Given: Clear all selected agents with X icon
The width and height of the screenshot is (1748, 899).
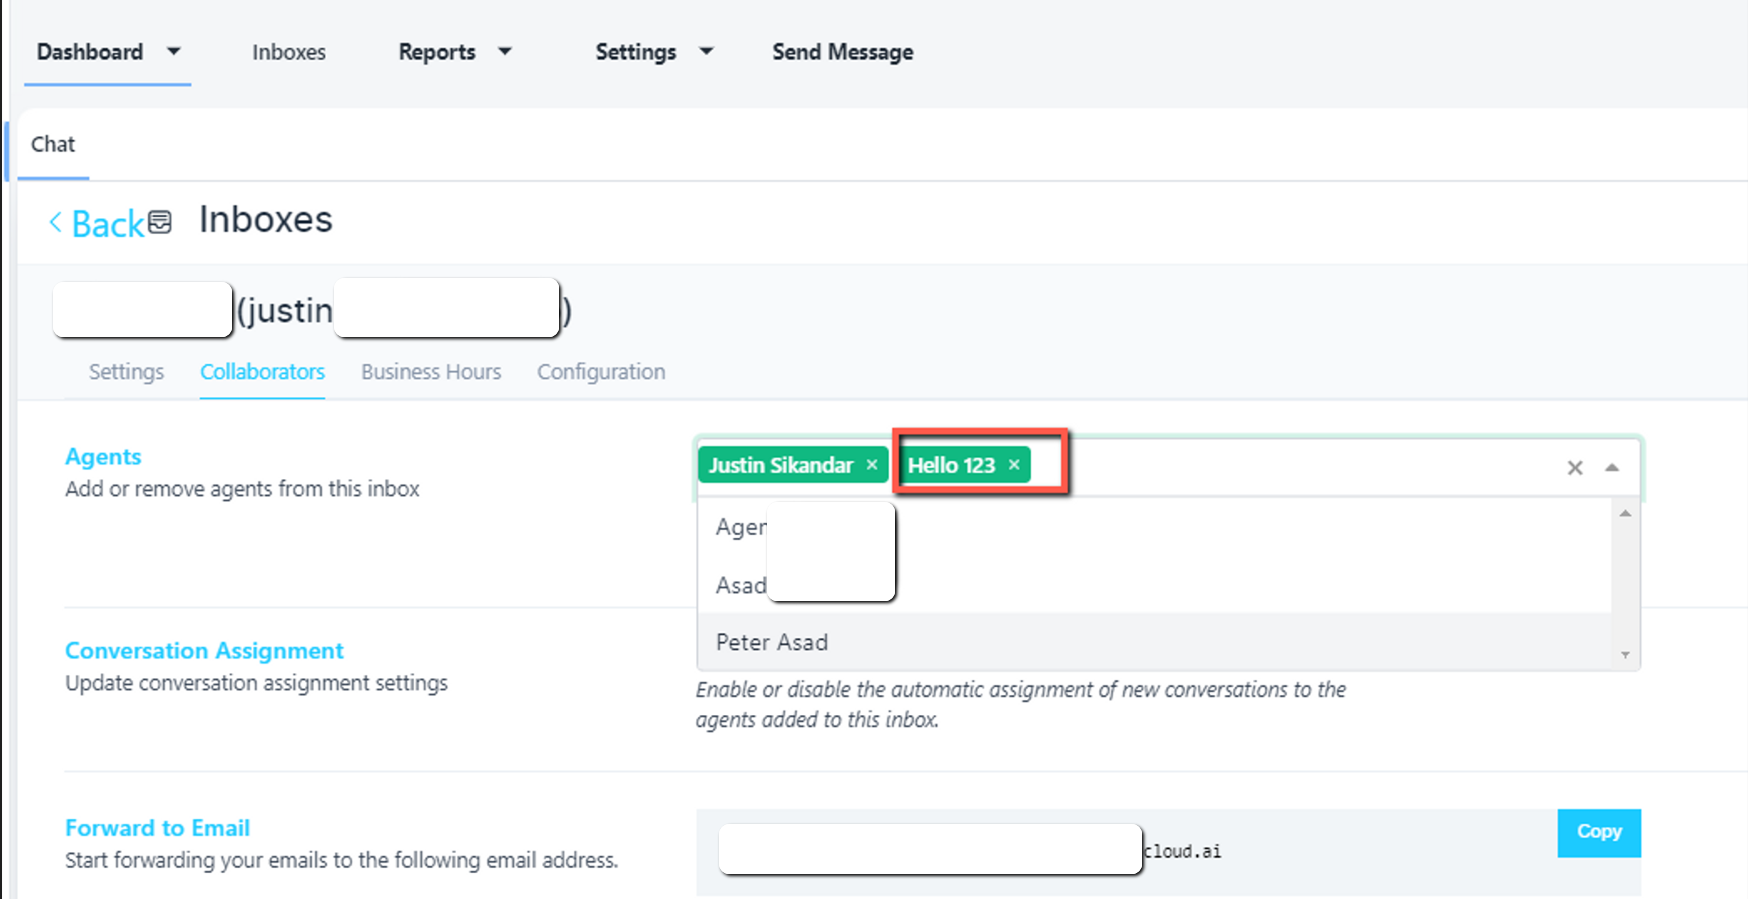Looking at the screenshot, I should (1575, 468).
